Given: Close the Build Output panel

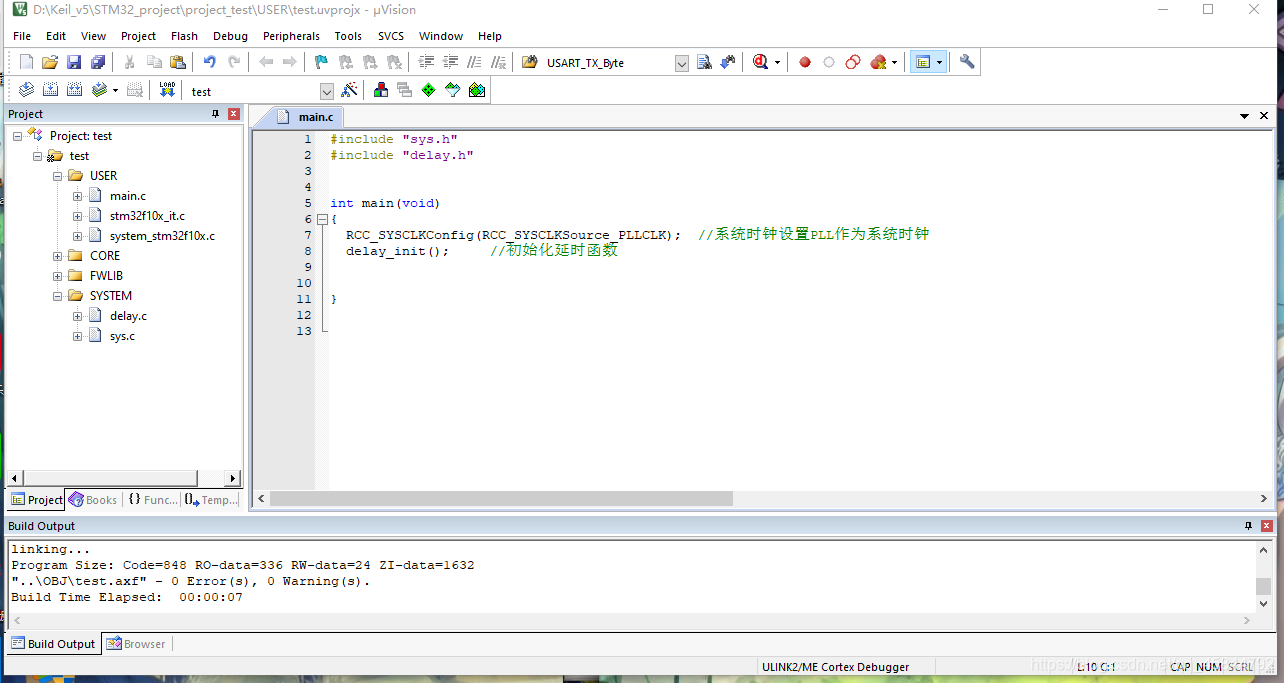Looking at the screenshot, I should coord(1267,526).
